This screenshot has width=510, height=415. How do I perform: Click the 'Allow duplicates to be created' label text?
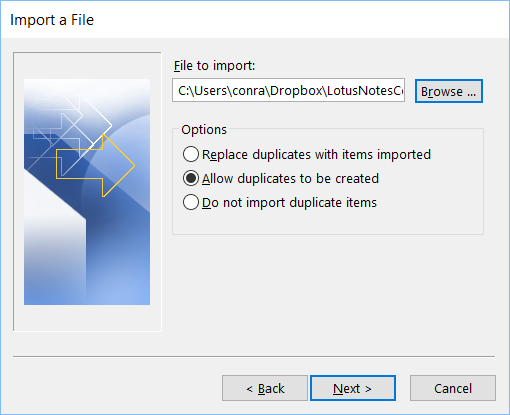[290, 179]
